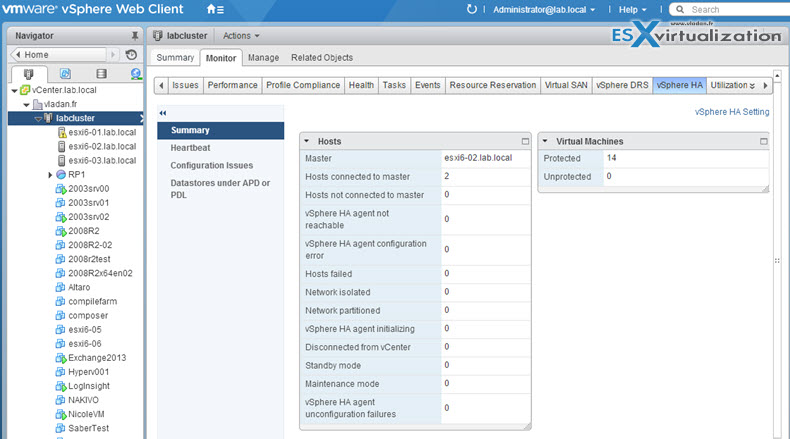The width and height of the screenshot is (790, 439).
Task: Click master host value esxi6-02.lab.local
Action: (x=478, y=158)
